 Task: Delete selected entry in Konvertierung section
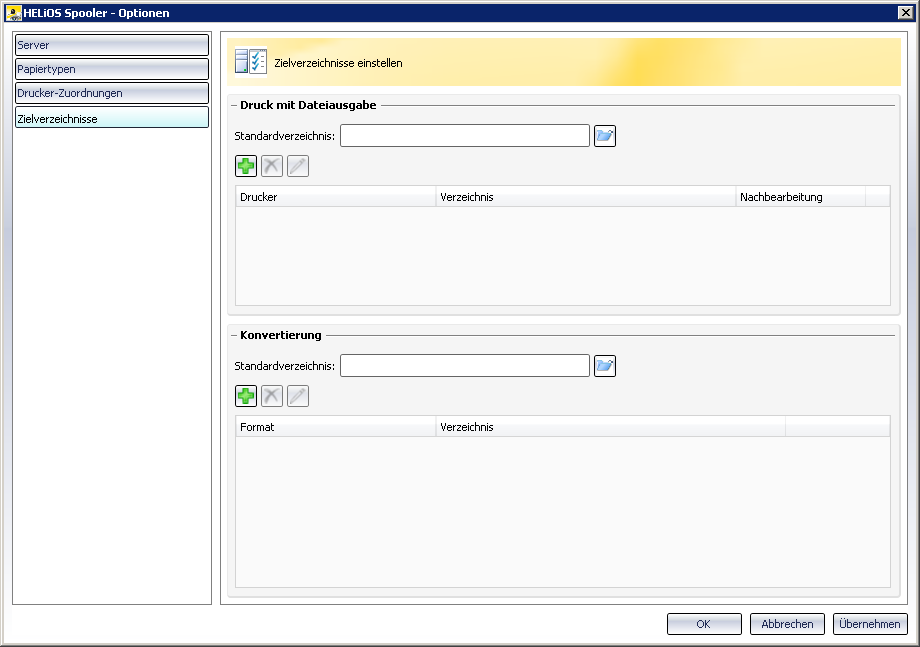click(272, 396)
